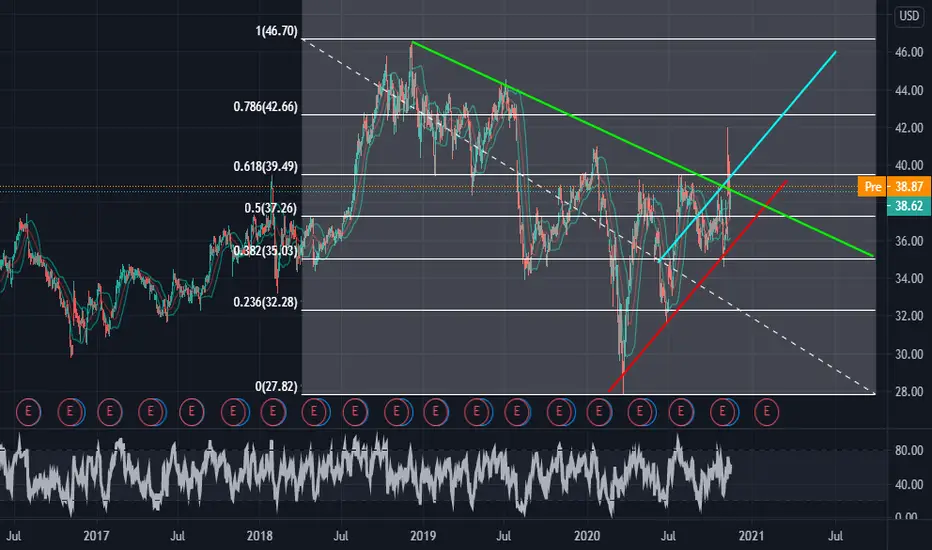
Task: Open the February 2019 earnings marker
Action: 436,411
